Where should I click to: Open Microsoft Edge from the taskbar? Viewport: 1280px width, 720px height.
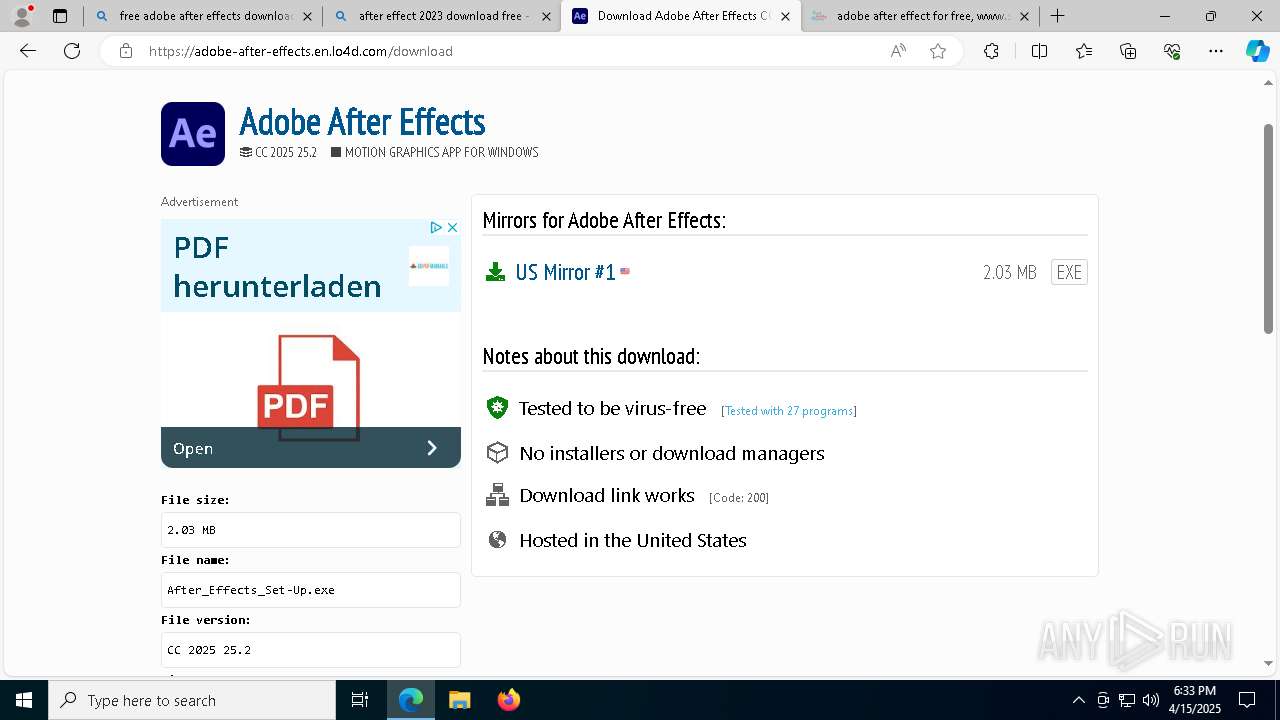[x=411, y=700]
